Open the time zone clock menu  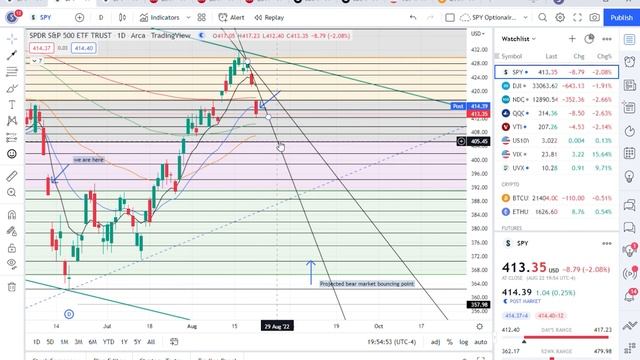click(x=391, y=342)
